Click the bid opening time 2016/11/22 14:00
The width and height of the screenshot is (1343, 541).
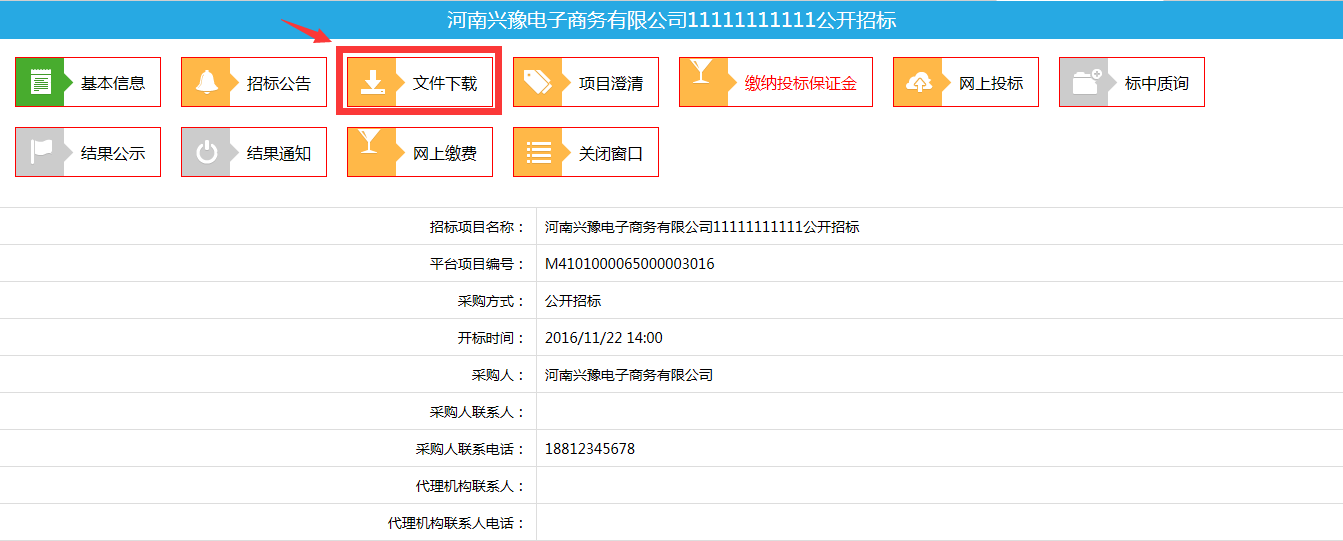coord(603,338)
